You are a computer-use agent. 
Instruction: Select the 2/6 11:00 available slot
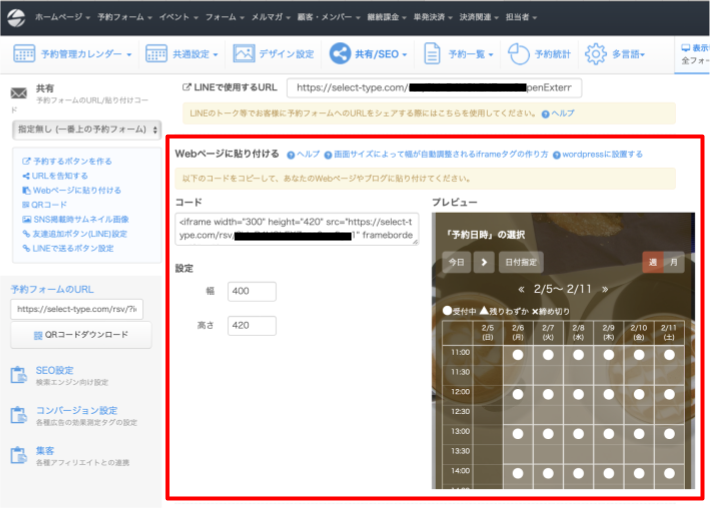[x=518, y=354]
